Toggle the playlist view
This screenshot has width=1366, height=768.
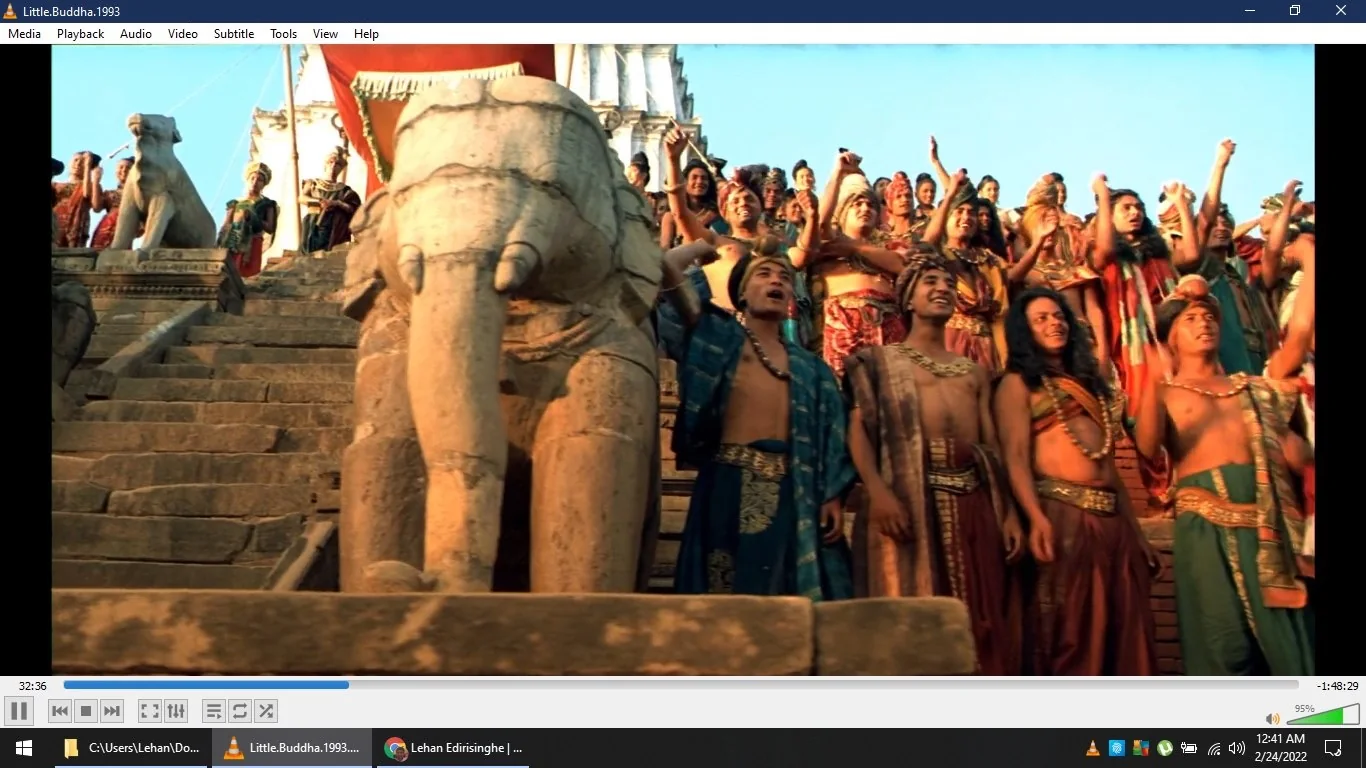tap(214, 711)
